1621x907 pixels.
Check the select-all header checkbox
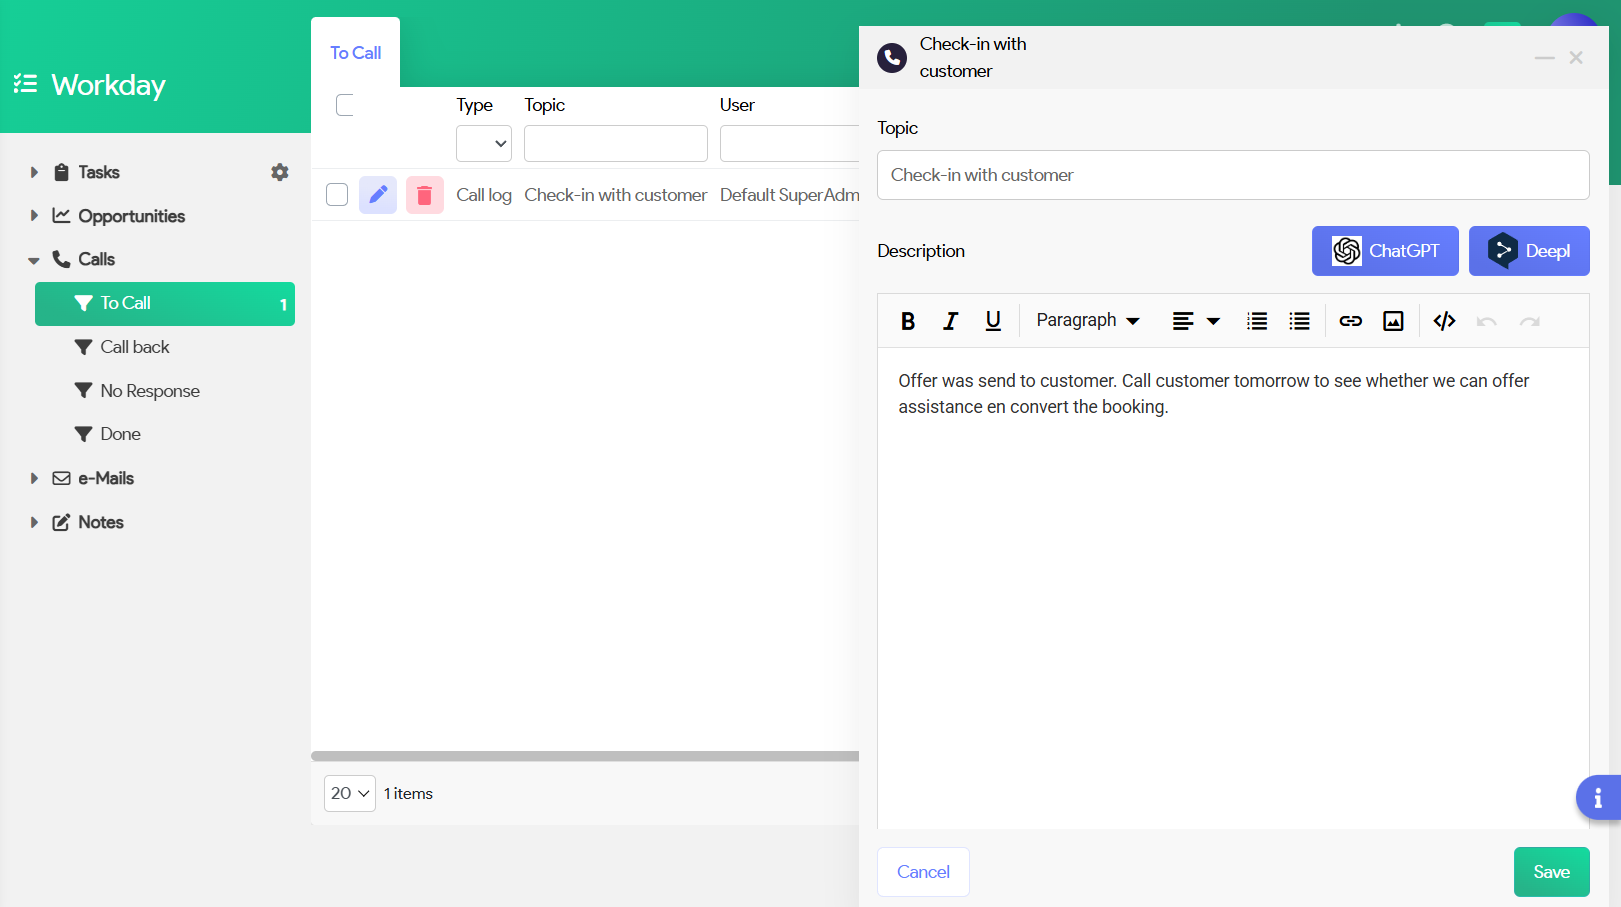345,105
